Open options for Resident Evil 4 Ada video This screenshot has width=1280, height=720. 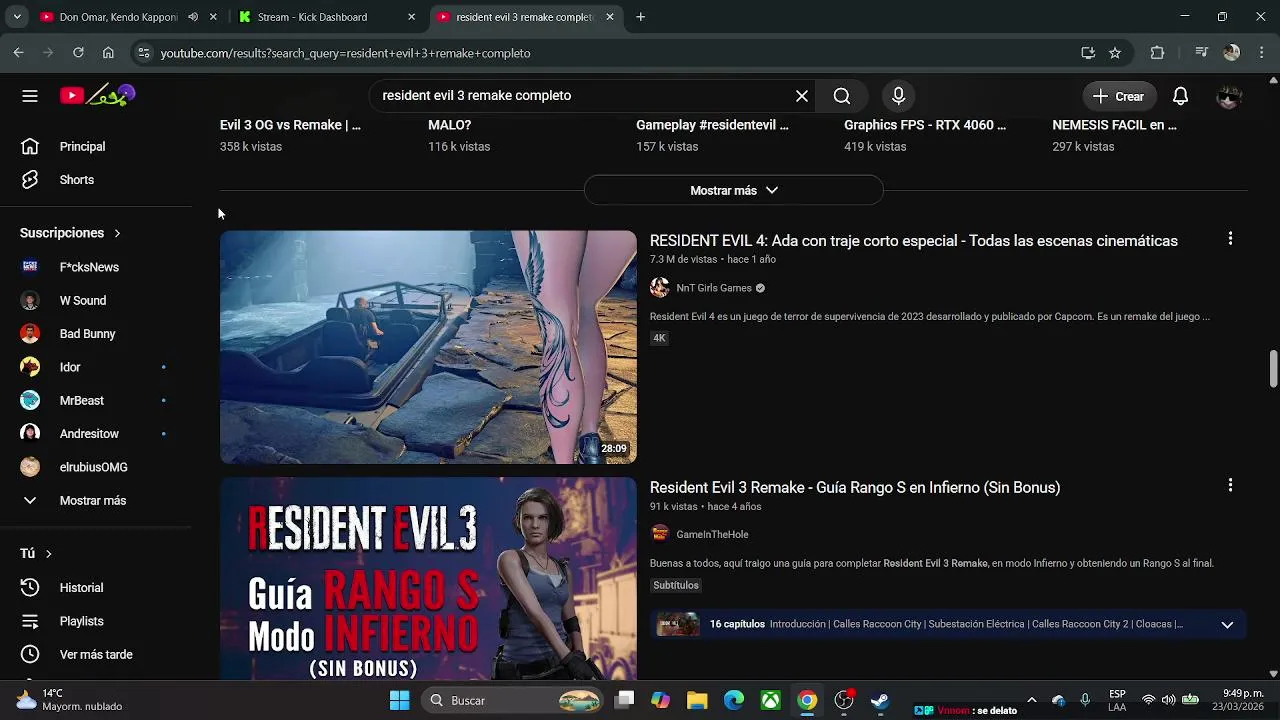click(x=1230, y=239)
